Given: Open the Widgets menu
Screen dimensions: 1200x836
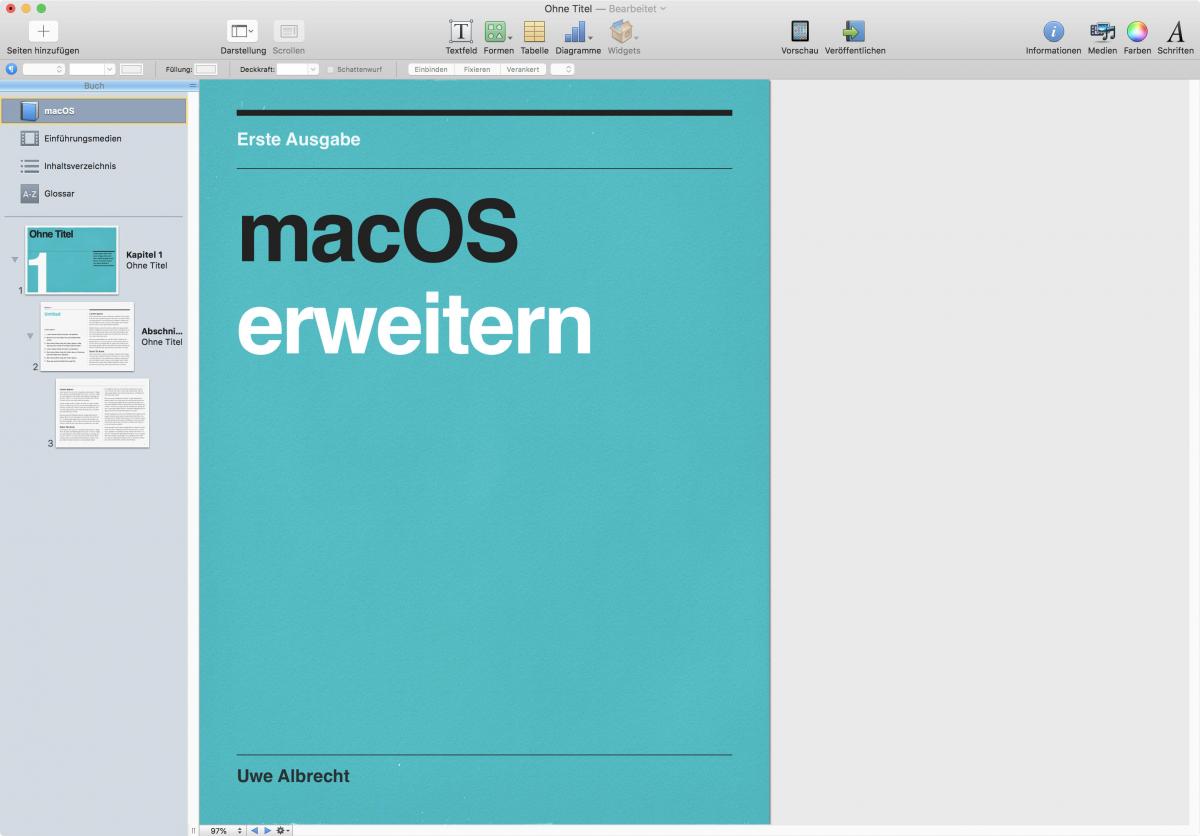Looking at the screenshot, I should coord(623,31).
